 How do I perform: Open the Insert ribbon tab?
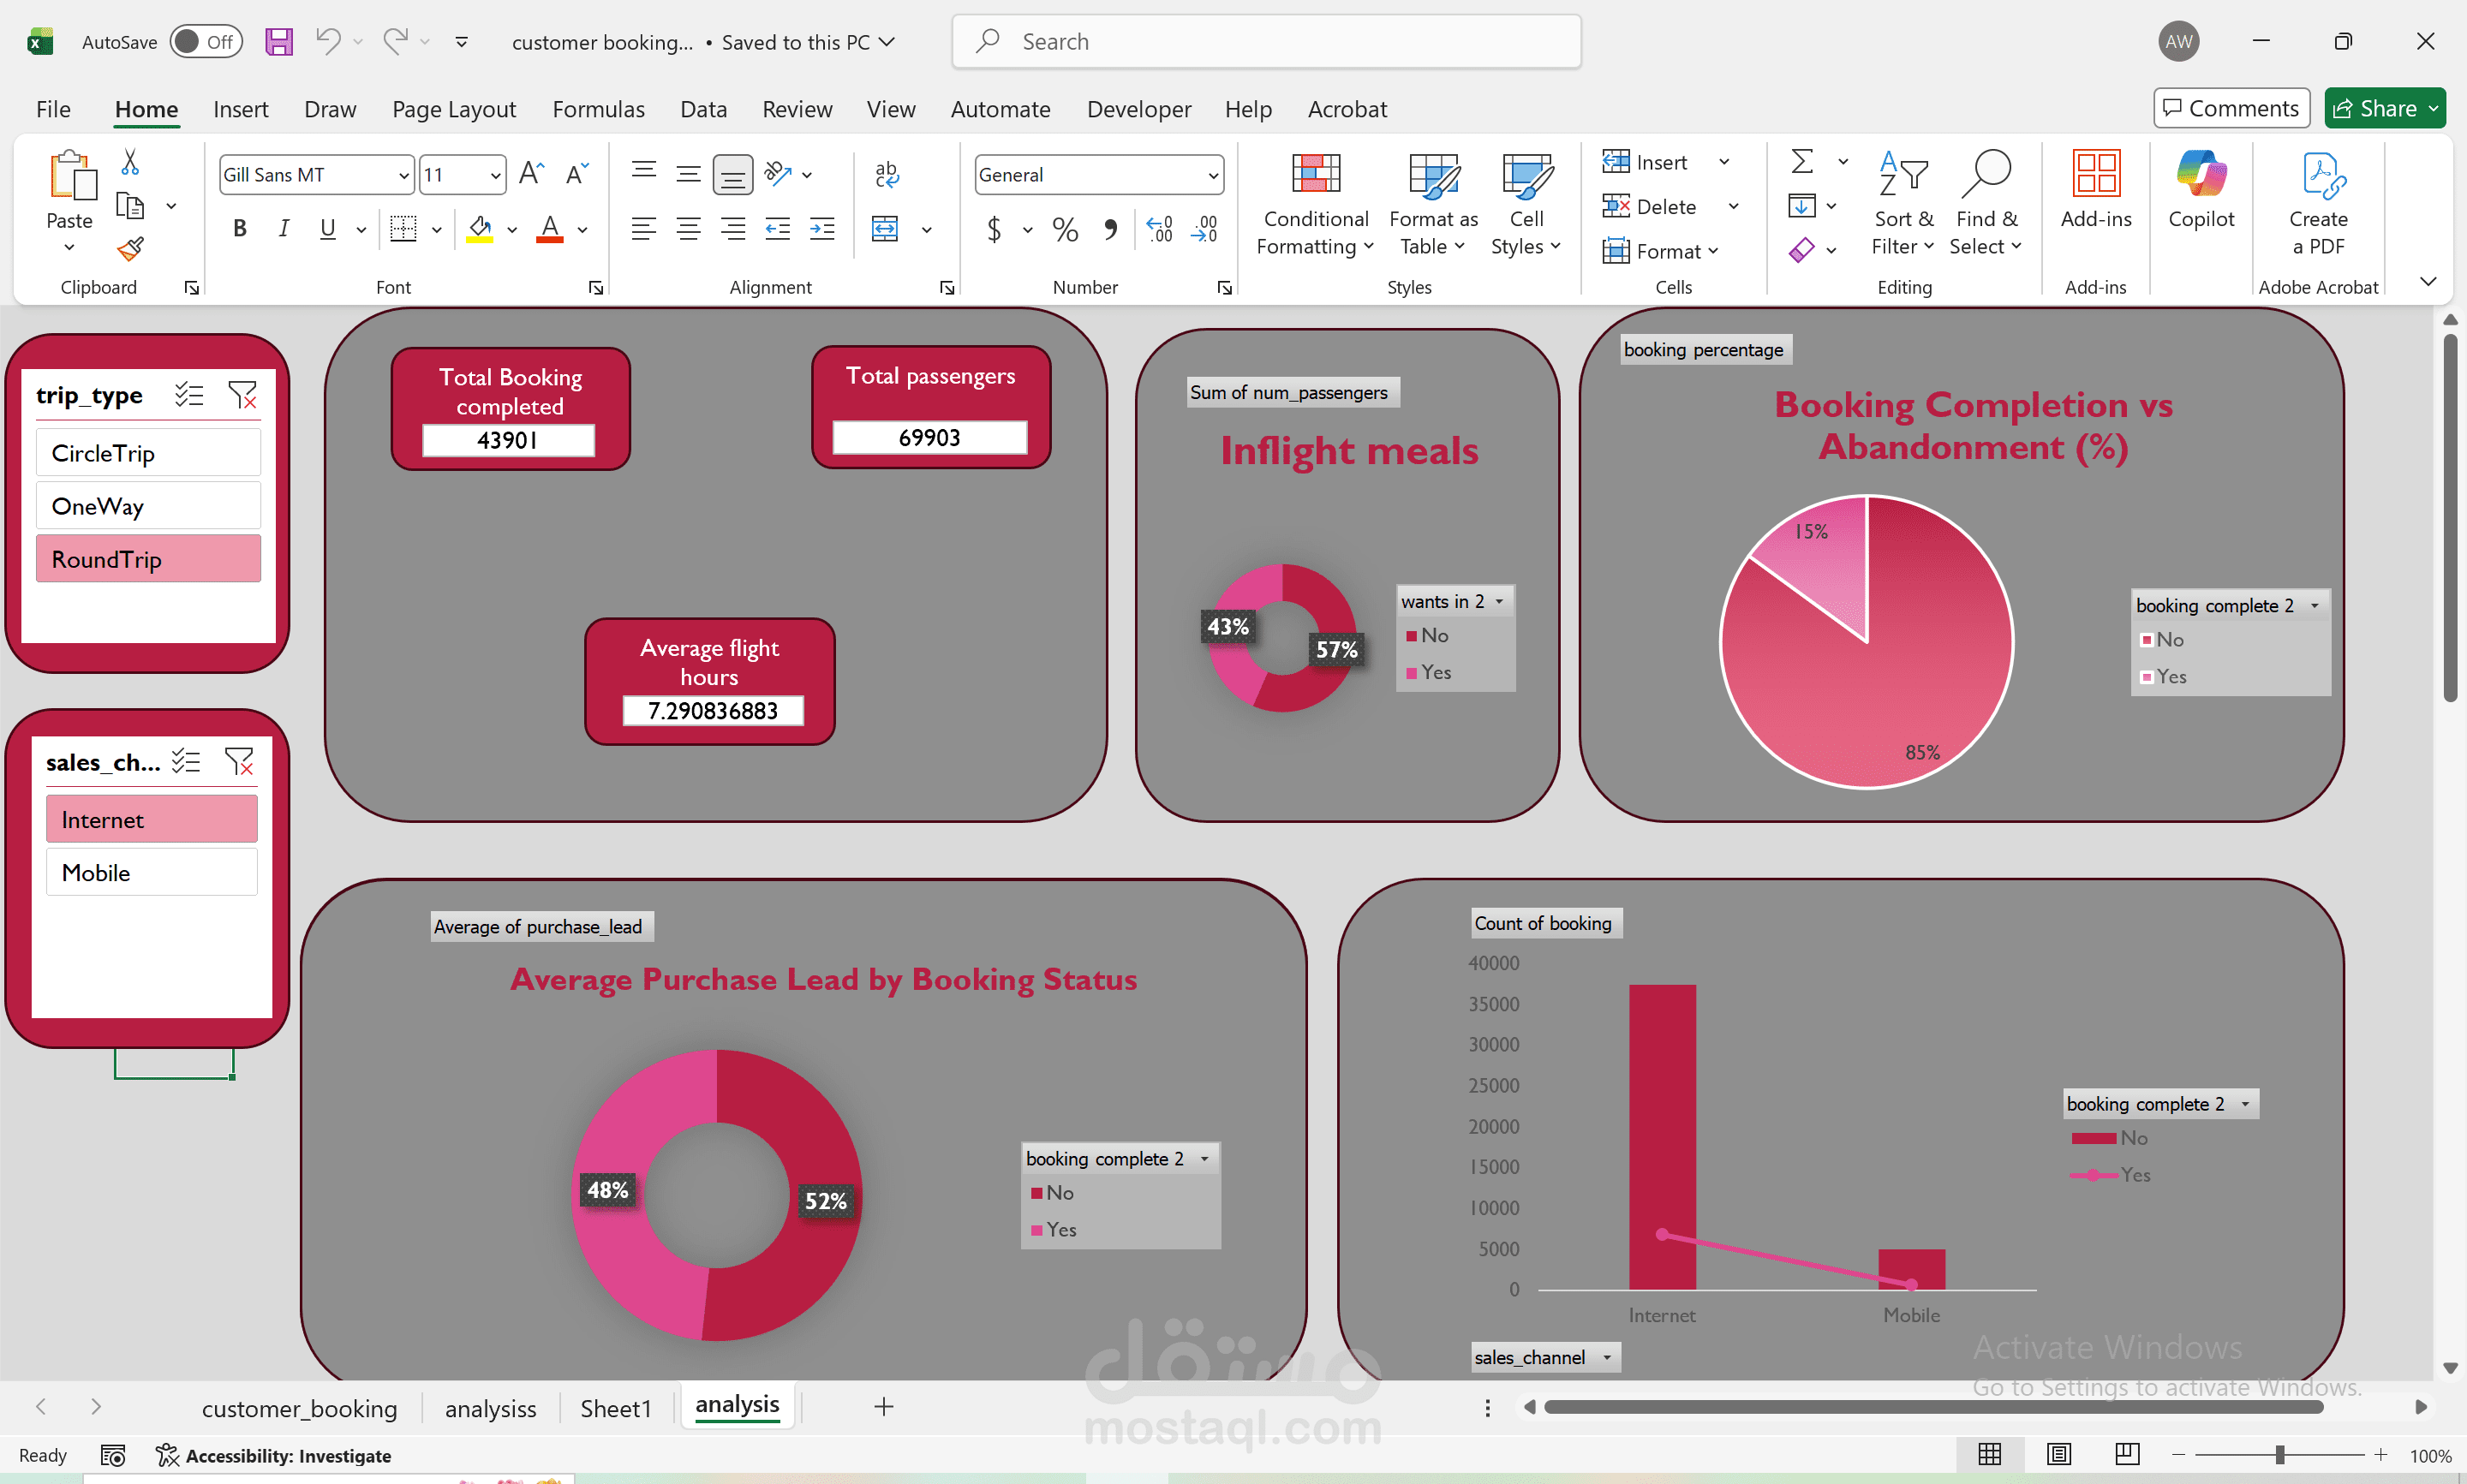(x=240, y=109)
